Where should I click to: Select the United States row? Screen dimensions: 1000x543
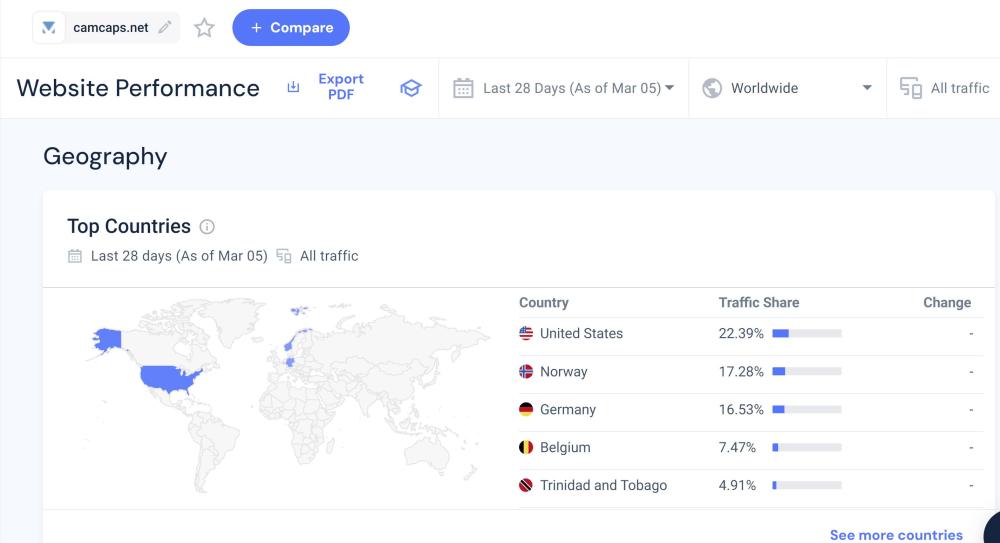pos(581,333)
